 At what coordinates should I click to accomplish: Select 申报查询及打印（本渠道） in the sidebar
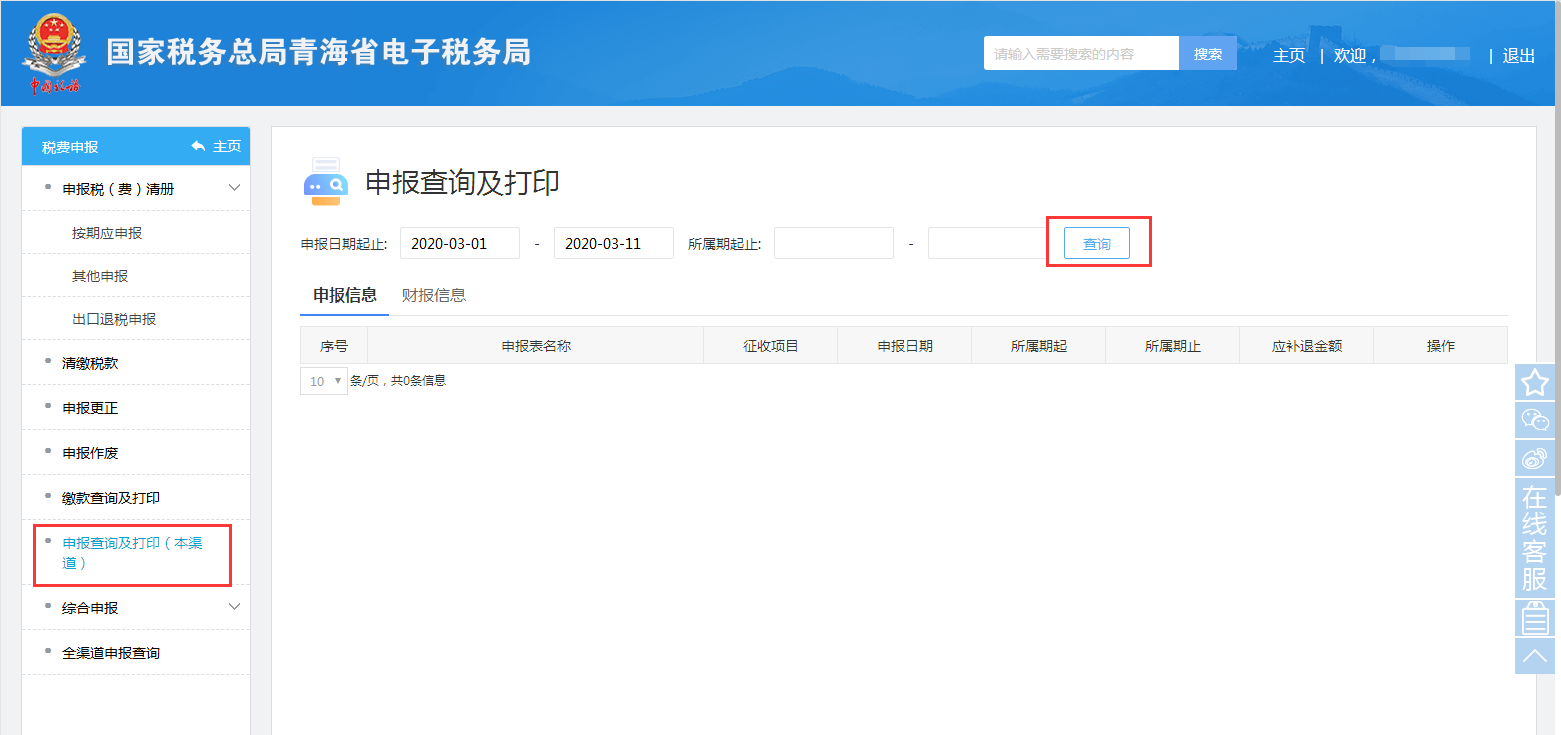(x=132, y=553)
